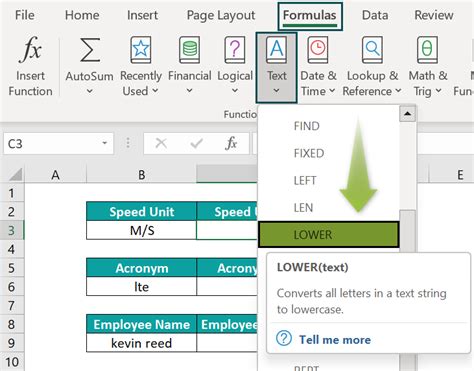Screen dimensions: 474x371
Task: Open the Financial functions icon
Action: (x=190, y=50)
